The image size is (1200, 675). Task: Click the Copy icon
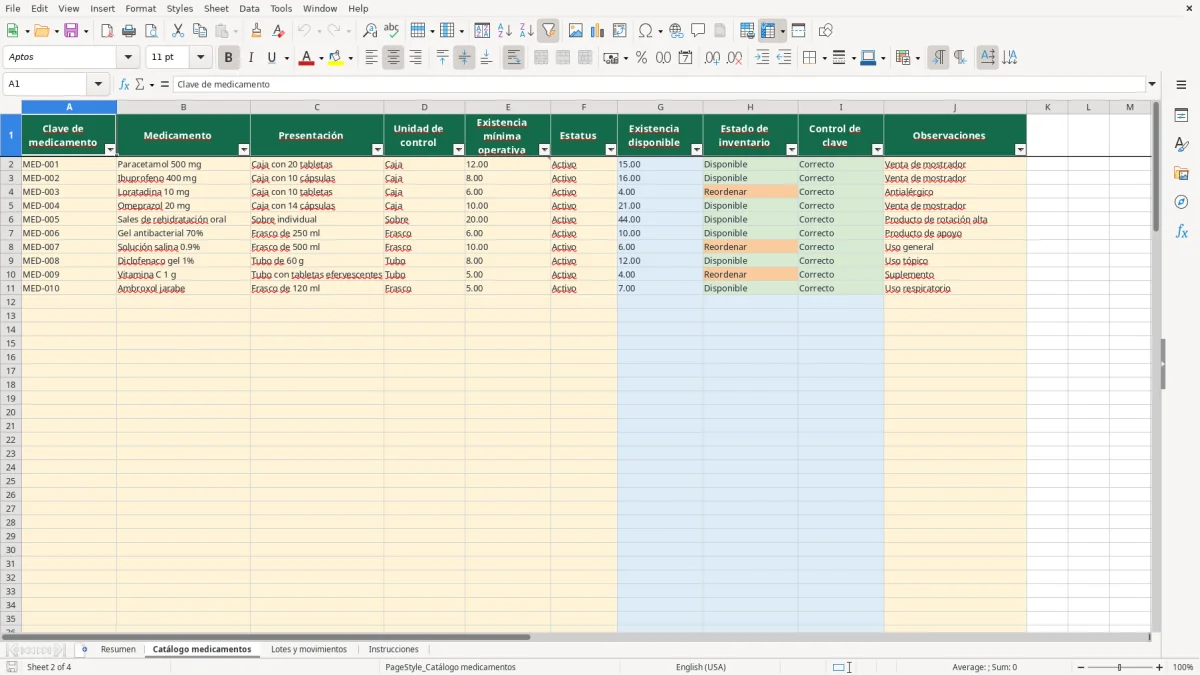click(200, 31)
